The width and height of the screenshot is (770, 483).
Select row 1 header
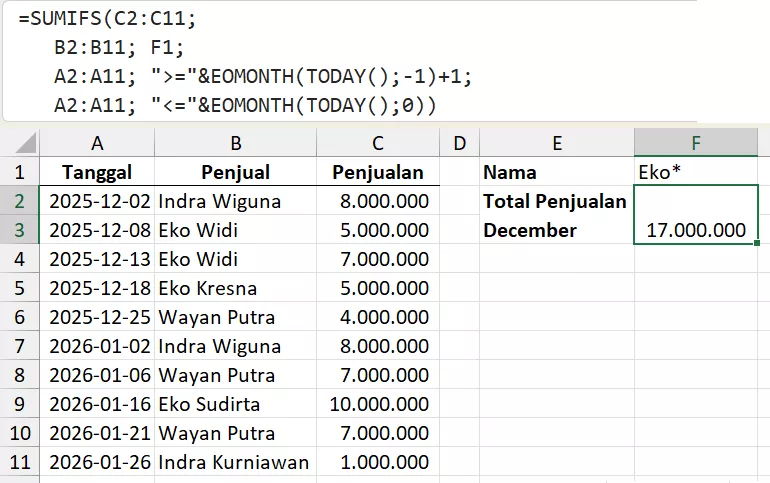click(x=20, y=172)
